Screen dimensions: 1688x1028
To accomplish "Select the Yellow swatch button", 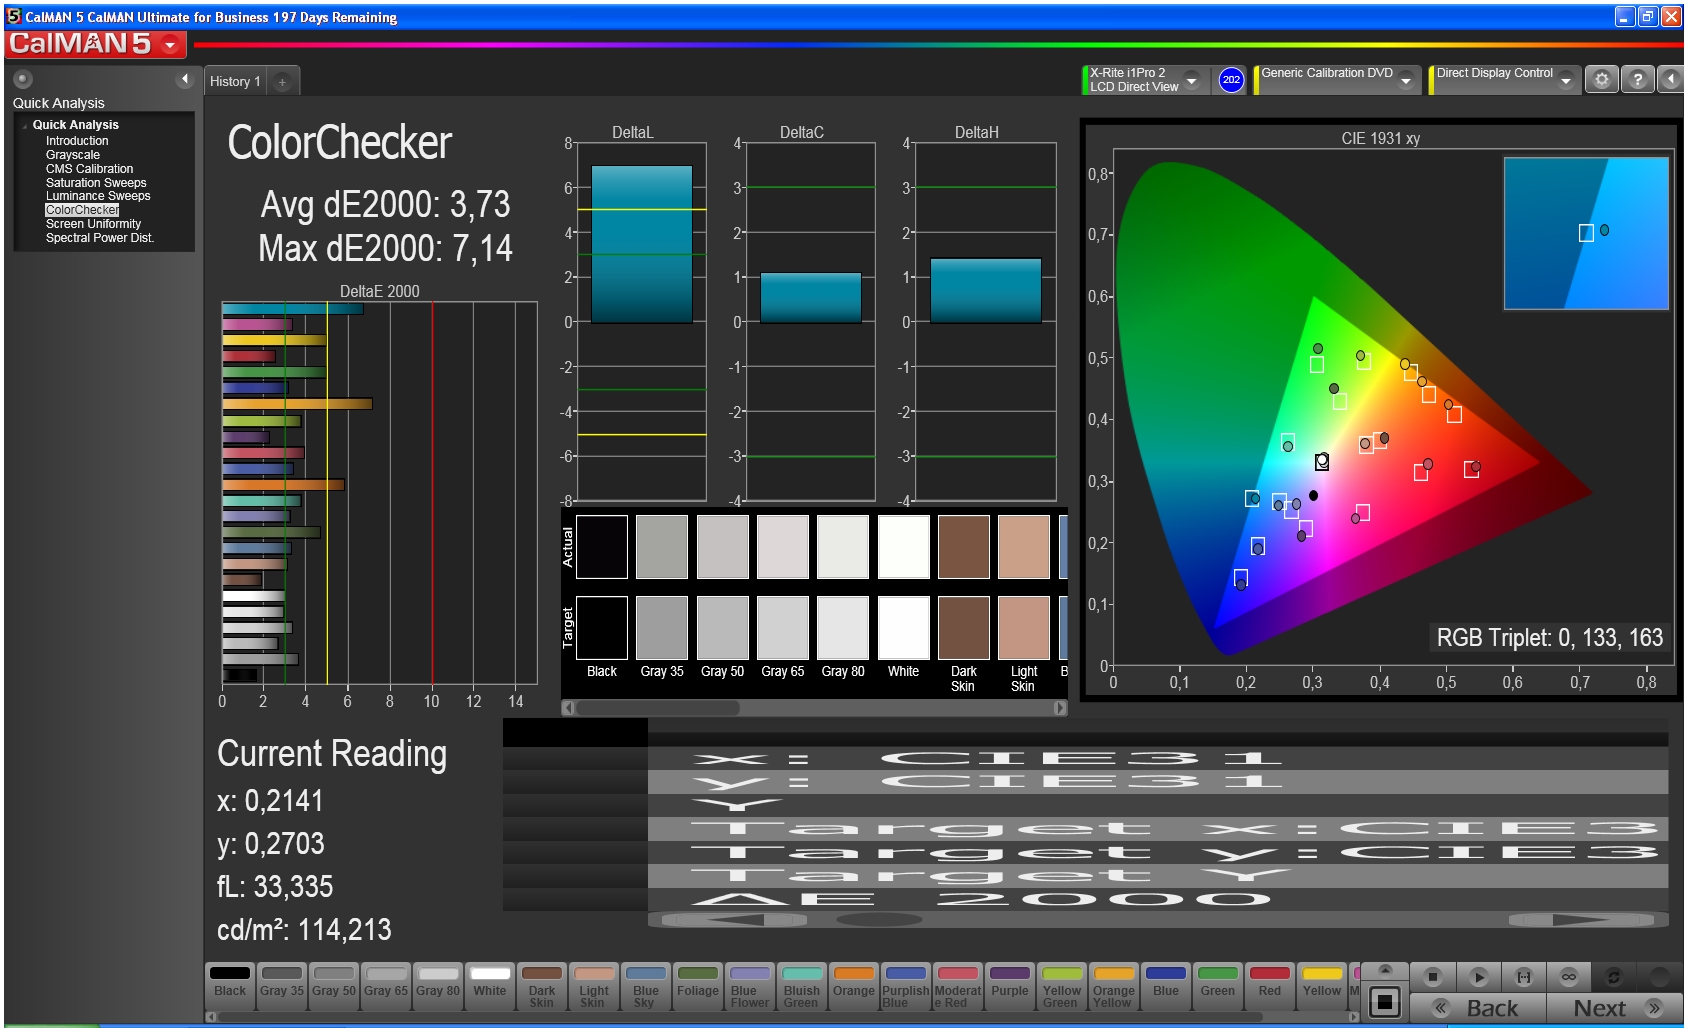I will click(1322, 987).
